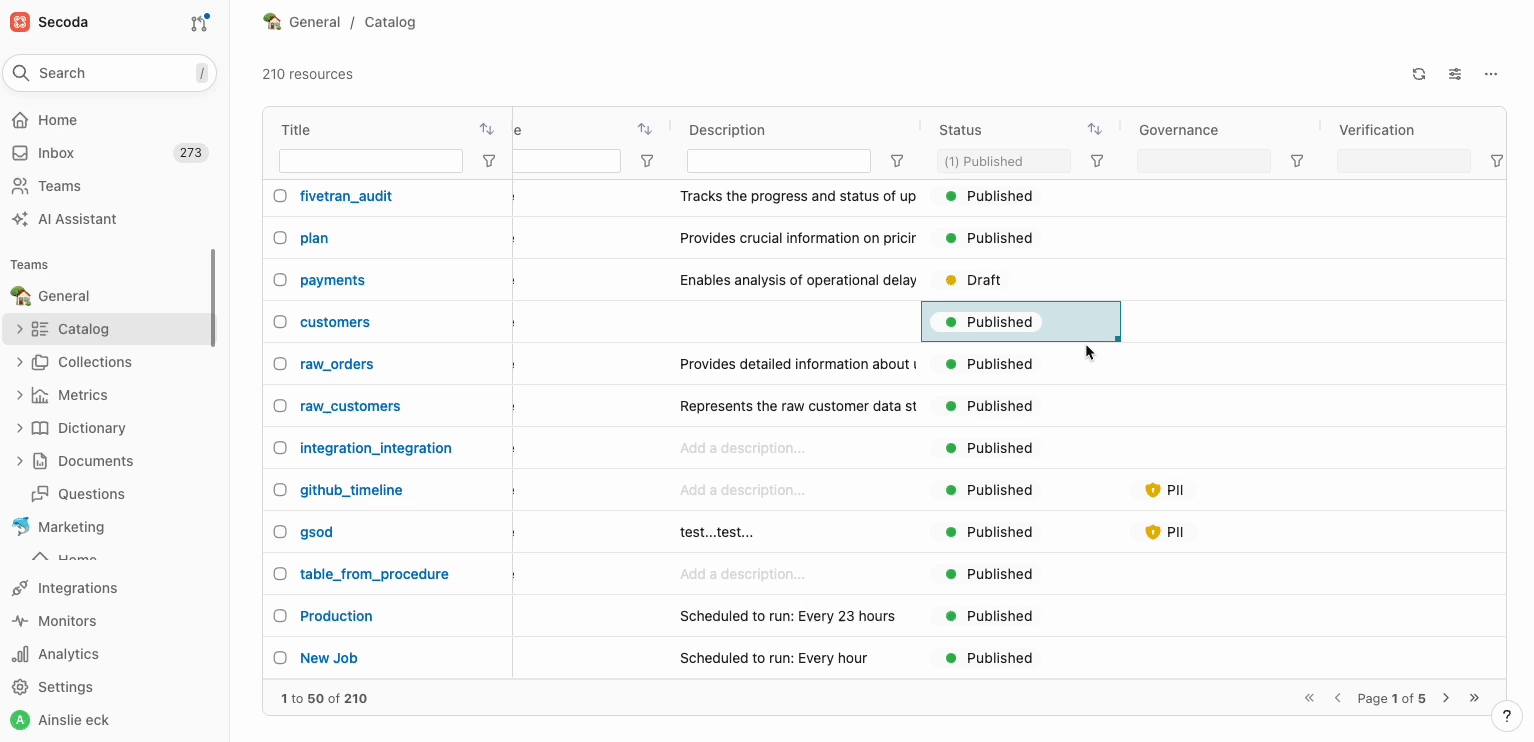
Task: Check the box for the payments row
Action: [x=280, y=280]
